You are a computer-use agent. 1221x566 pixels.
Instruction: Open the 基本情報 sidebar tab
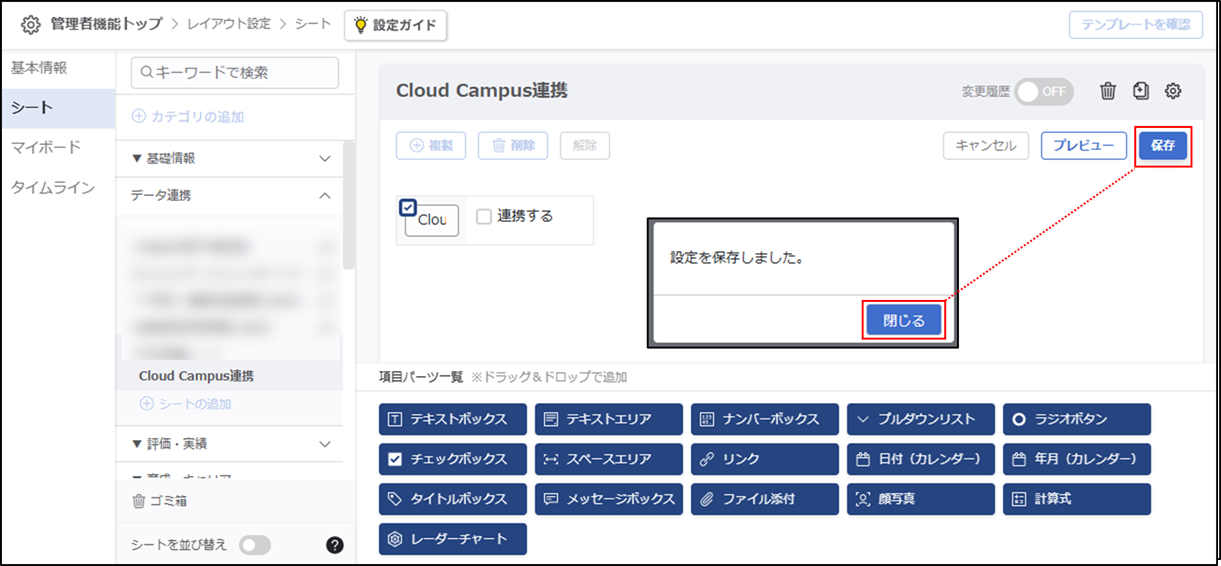[57, 68]
